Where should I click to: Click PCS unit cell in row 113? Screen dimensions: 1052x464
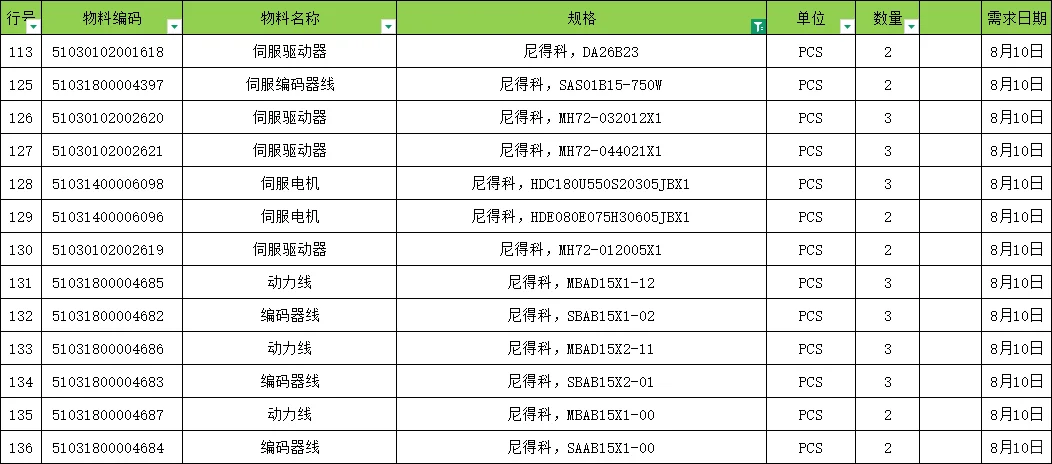(810, 52)
